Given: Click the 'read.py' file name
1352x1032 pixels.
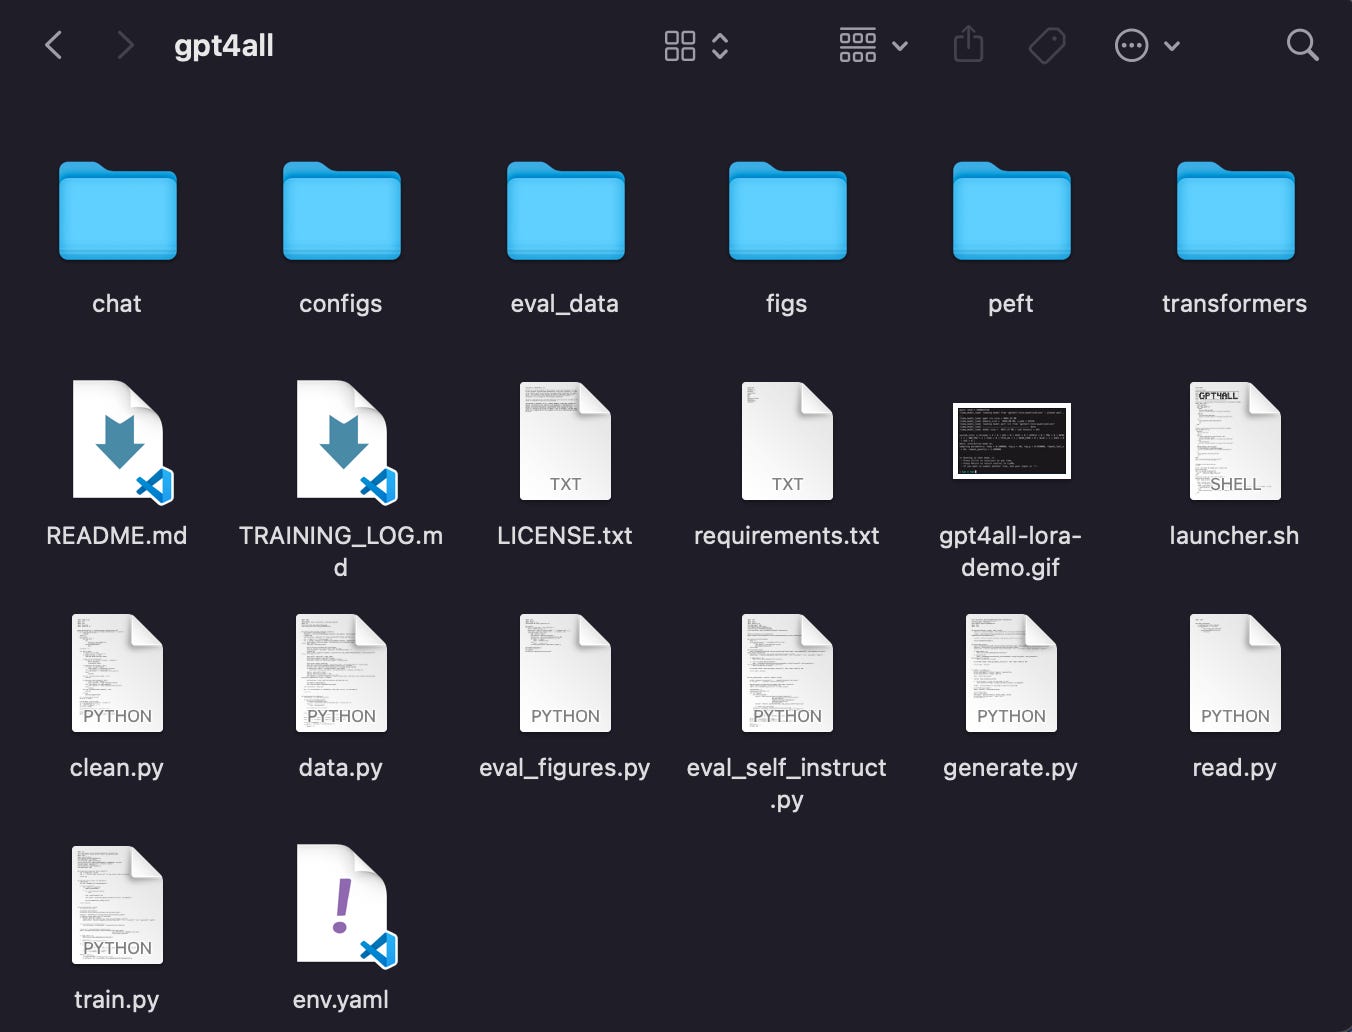Looking at the screenshot, I should click(x=1235, y=768).
